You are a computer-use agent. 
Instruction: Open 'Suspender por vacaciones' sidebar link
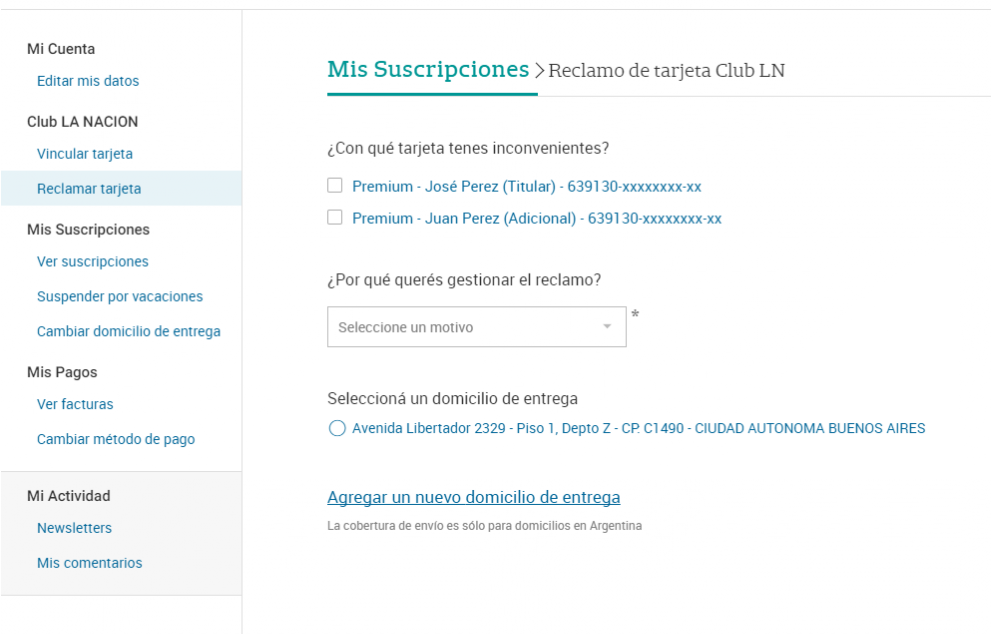pyautogui.click(x=119, y=296)
